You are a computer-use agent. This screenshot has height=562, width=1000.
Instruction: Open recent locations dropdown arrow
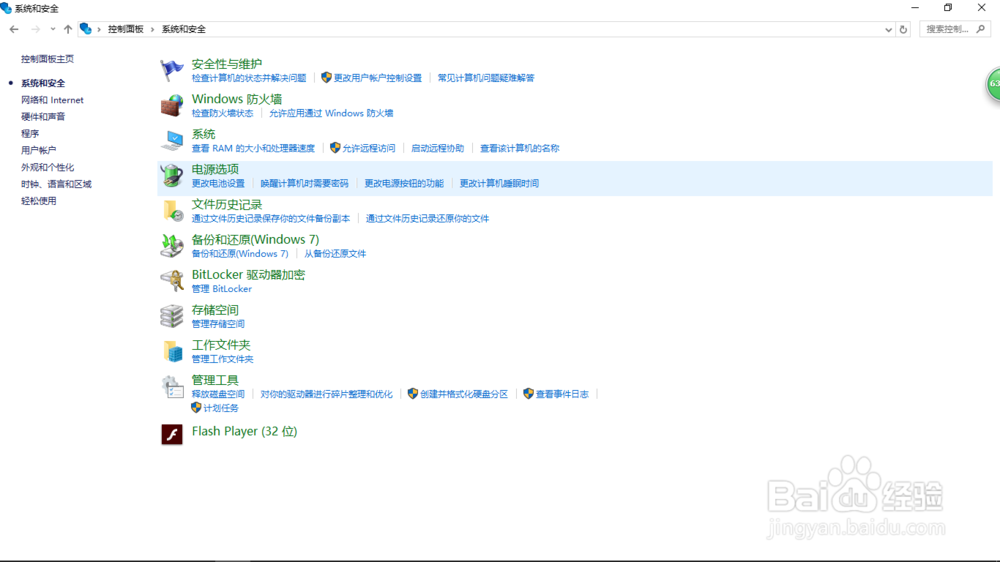(52, 29)
